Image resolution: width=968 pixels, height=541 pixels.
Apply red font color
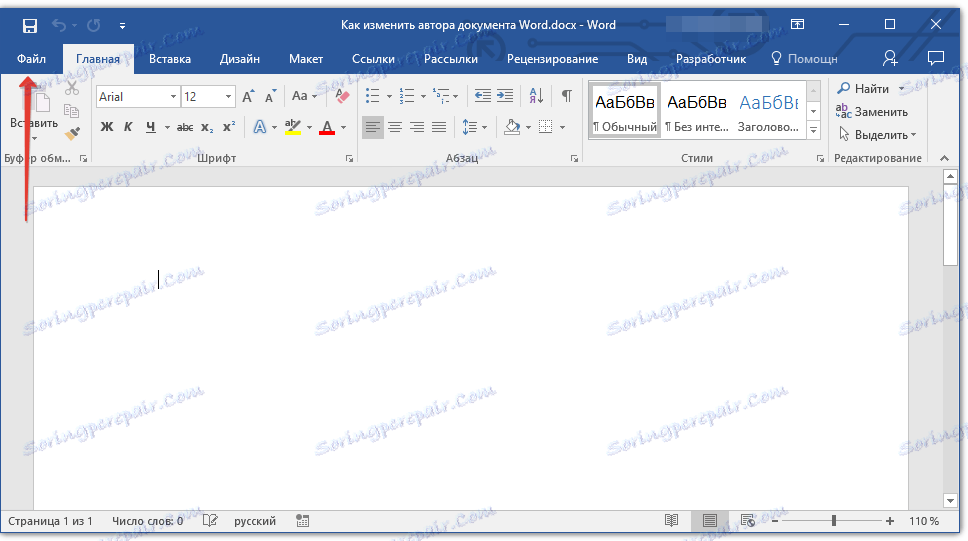(x=327, y=127)
